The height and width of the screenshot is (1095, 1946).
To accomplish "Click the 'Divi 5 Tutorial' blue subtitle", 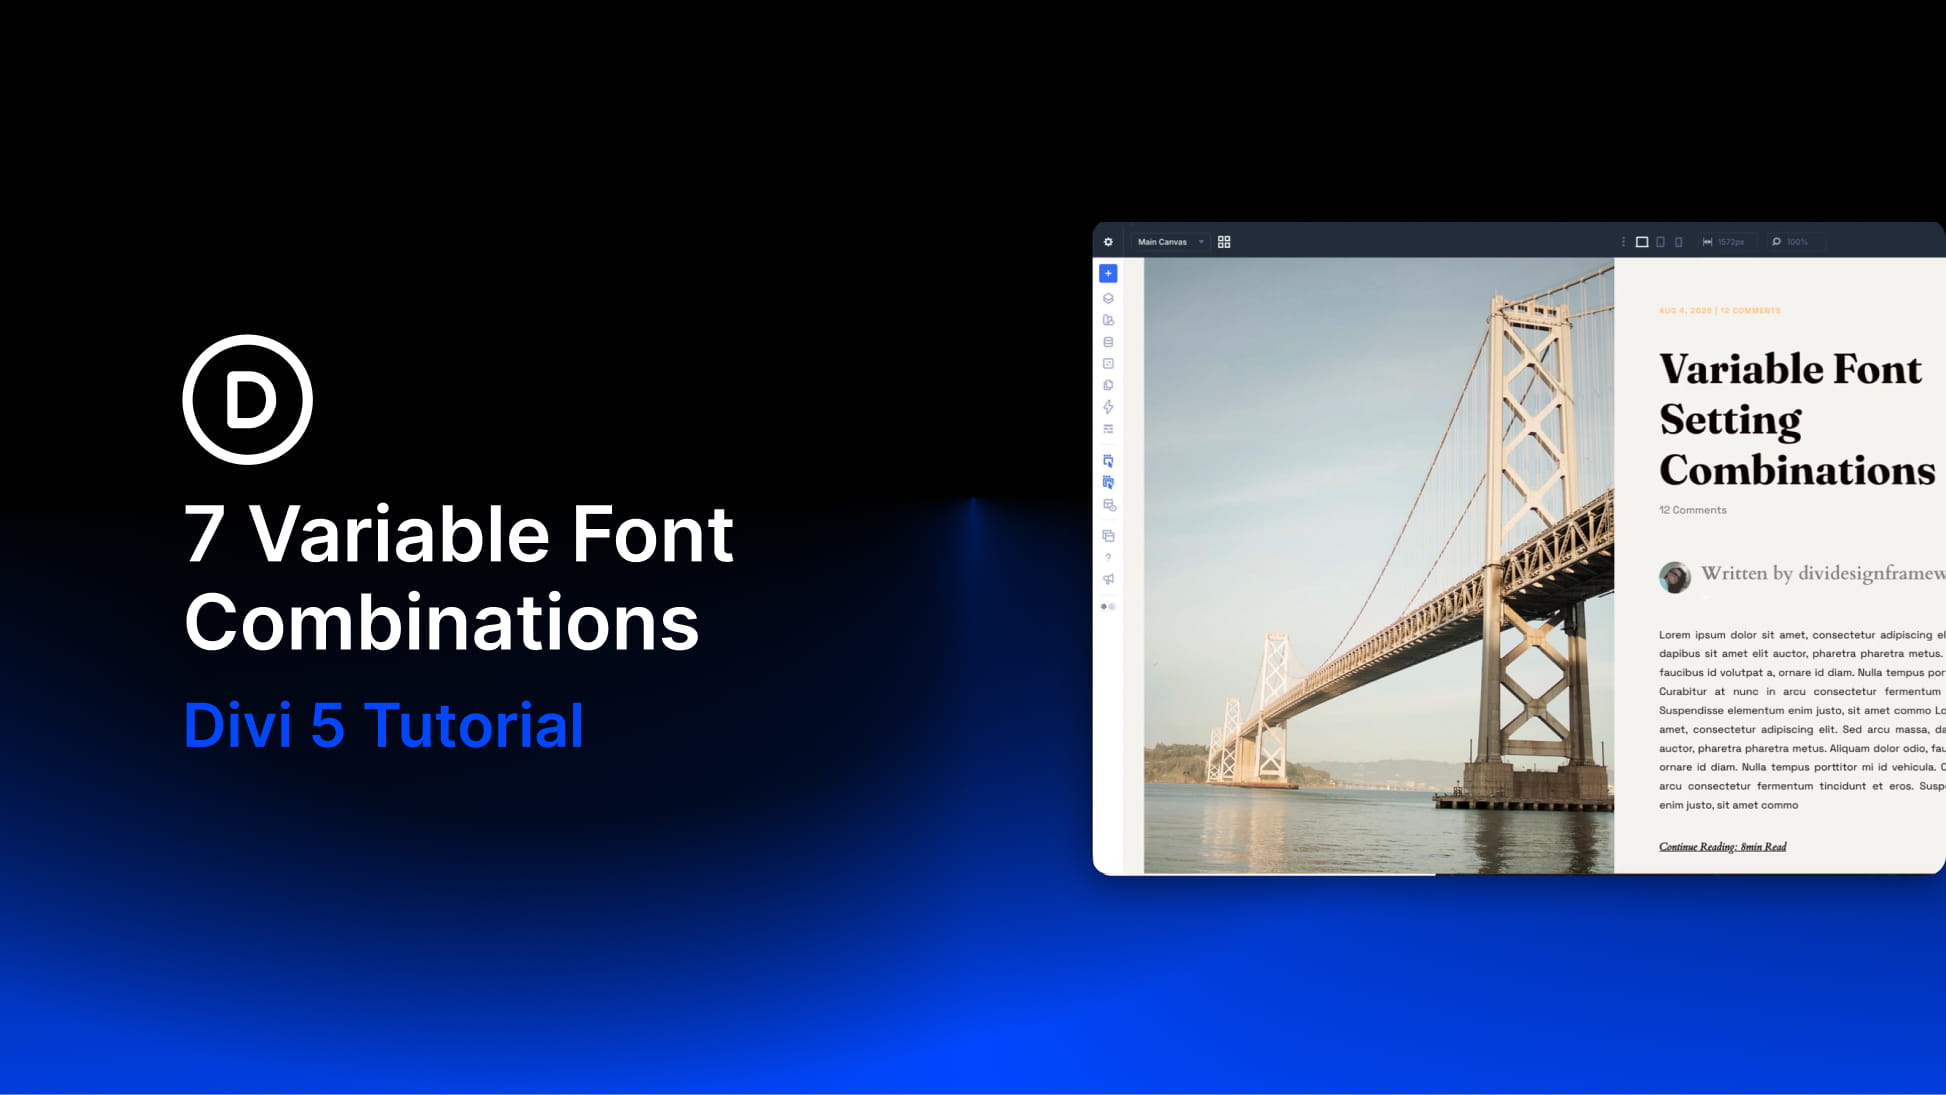I will pos(384,725).
